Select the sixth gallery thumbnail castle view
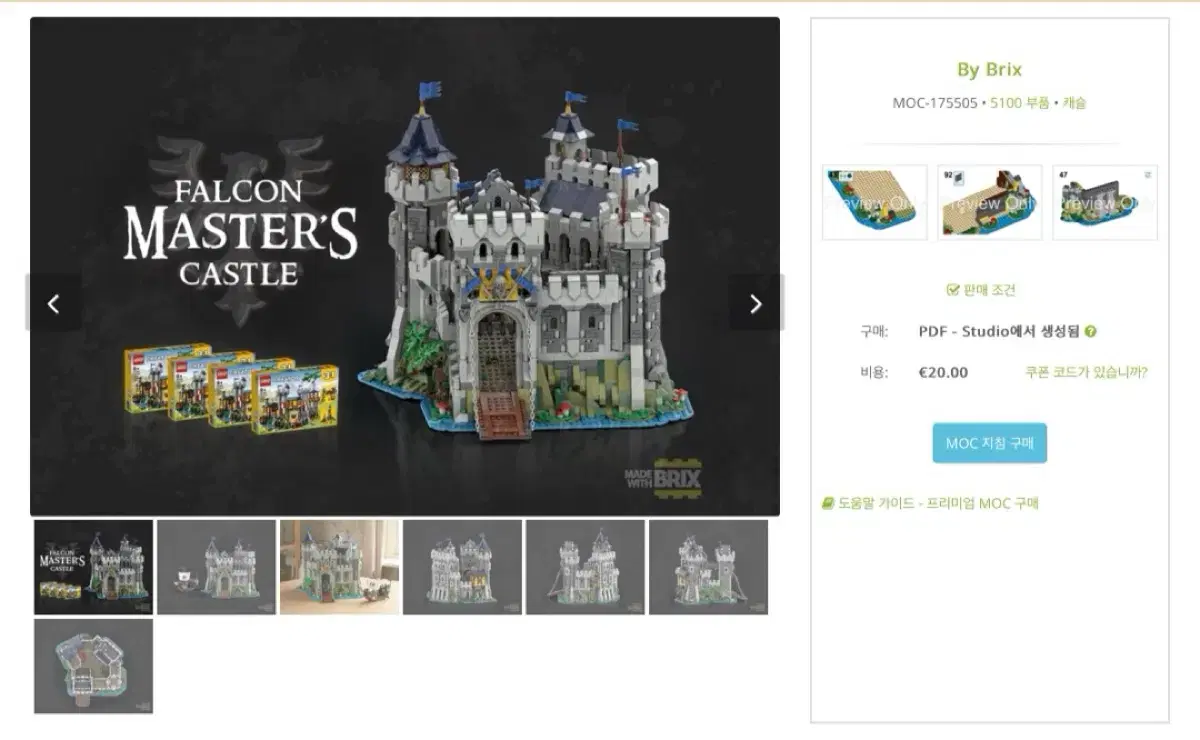 click(709, 567)
